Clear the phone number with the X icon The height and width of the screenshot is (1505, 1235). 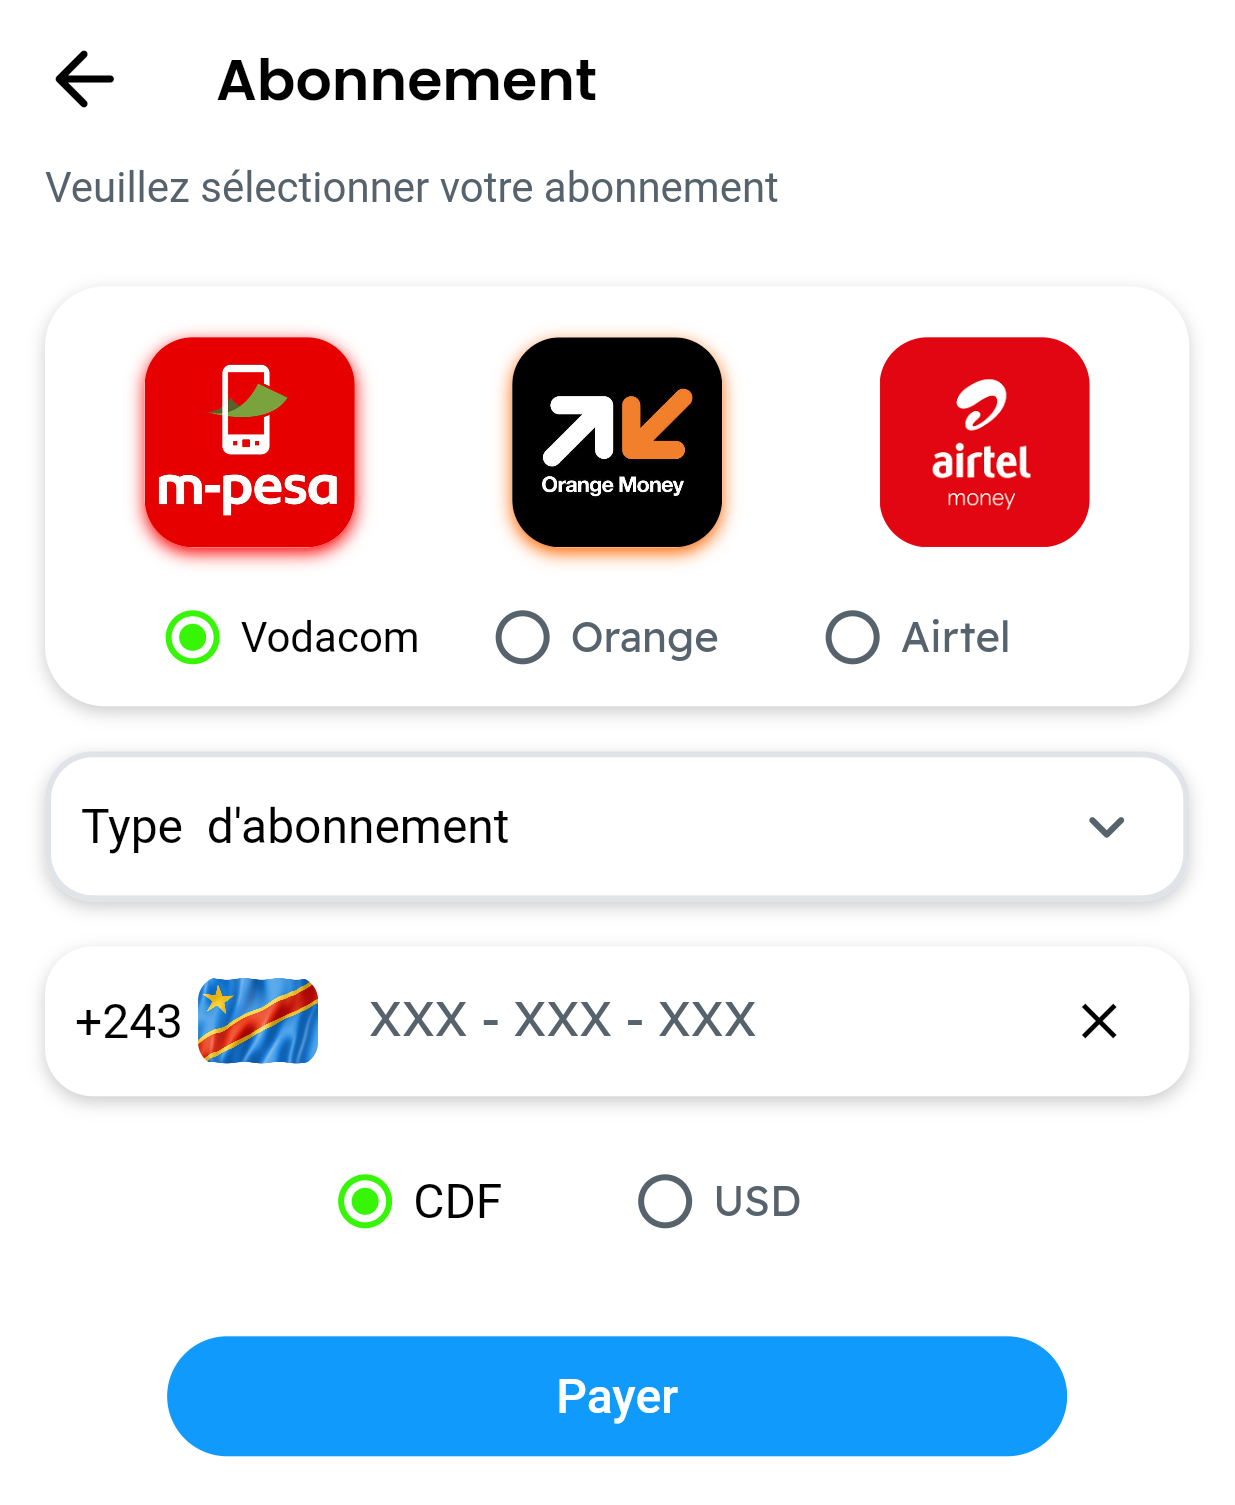pyautogui.click(x=1098, y=1021)
